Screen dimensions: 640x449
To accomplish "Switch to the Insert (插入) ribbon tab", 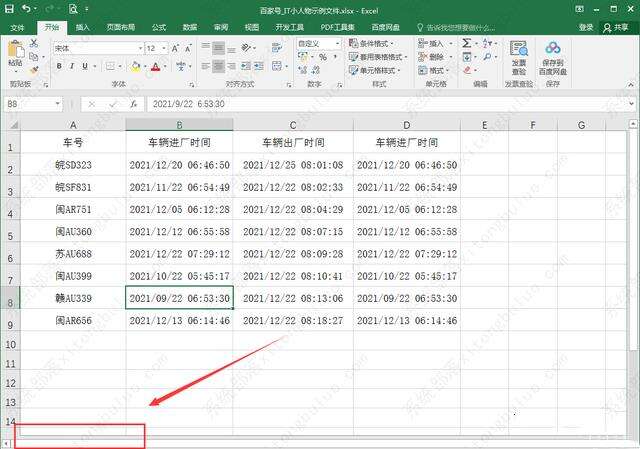I will tap(83, 27).
